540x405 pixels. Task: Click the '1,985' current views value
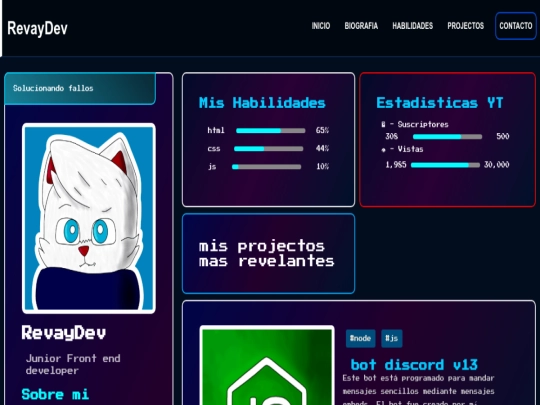pyautogui.click(x=396, y=165)
